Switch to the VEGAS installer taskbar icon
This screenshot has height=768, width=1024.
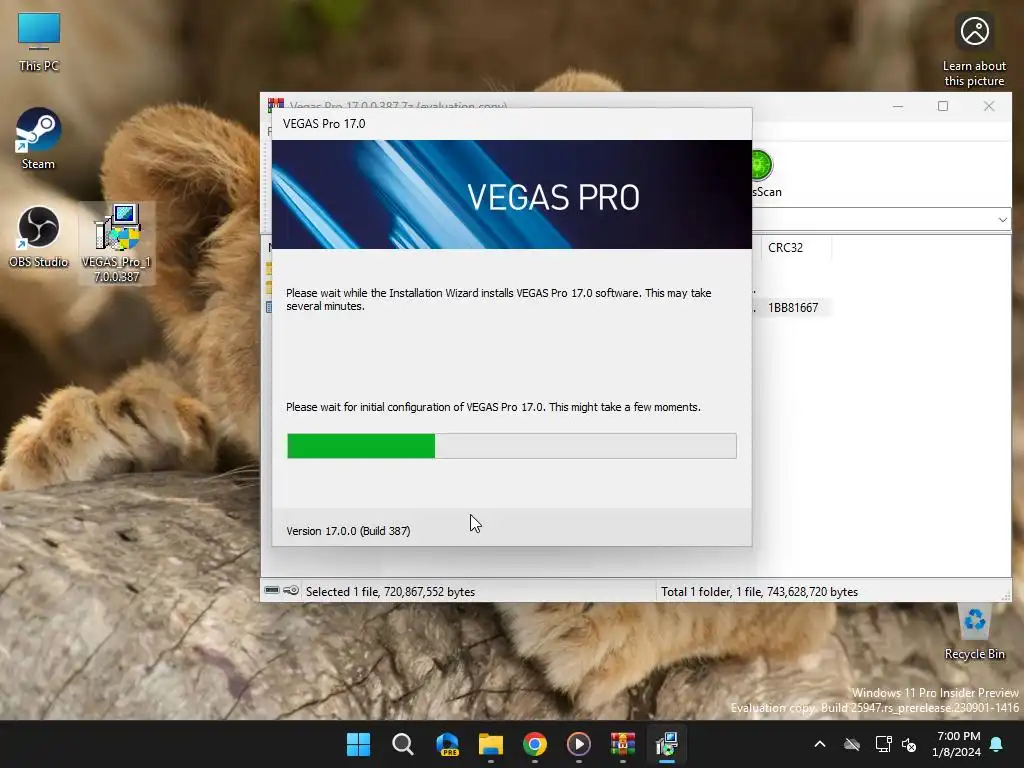coord(667,744)
